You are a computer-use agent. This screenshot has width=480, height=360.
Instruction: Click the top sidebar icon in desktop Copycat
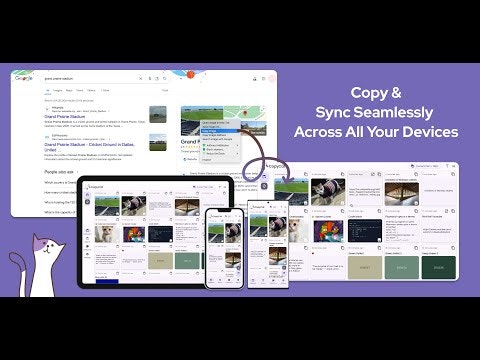264,176
